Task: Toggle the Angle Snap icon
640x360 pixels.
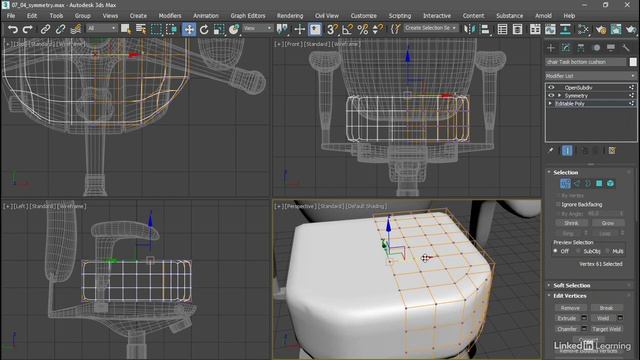Action: [x=347, y=29]
